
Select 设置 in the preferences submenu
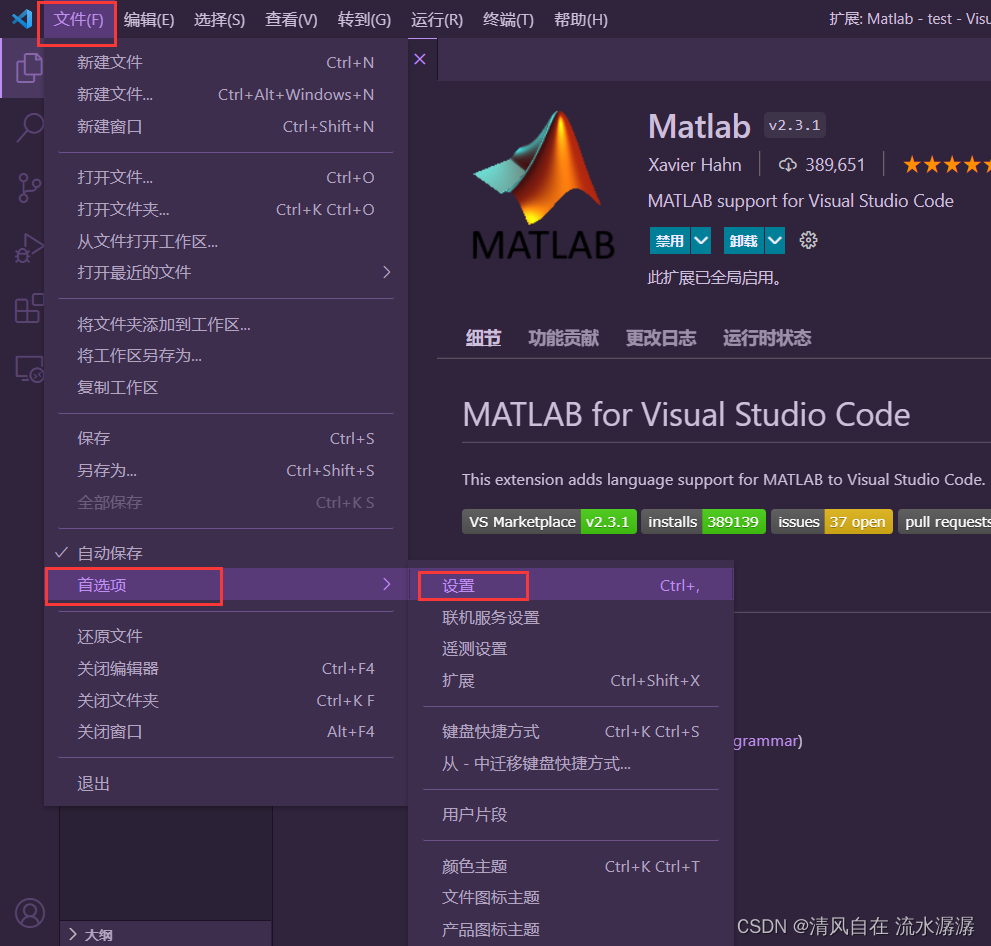[x=459, y=586]
